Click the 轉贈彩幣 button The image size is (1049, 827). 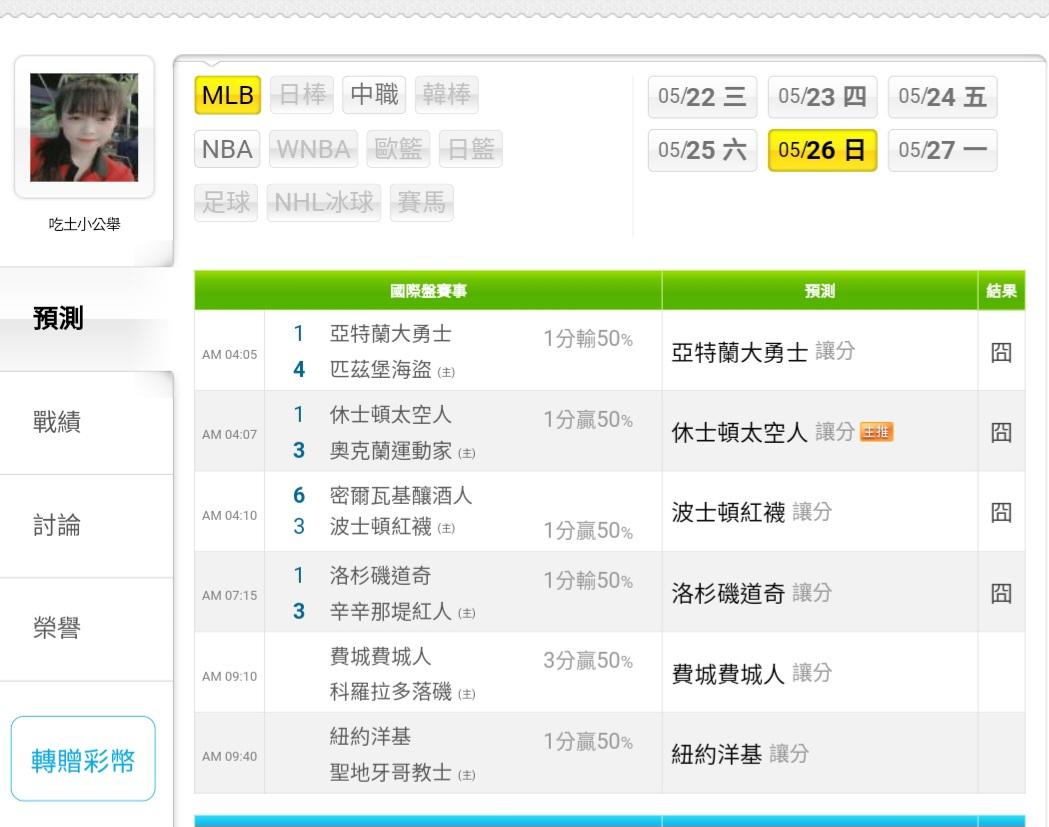(83, 759)
